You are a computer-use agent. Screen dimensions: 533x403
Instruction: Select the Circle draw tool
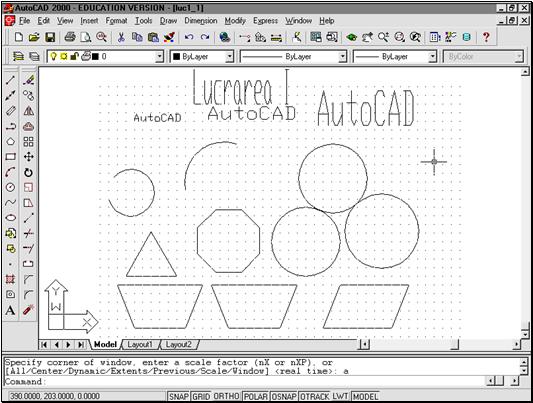[11, 187]
